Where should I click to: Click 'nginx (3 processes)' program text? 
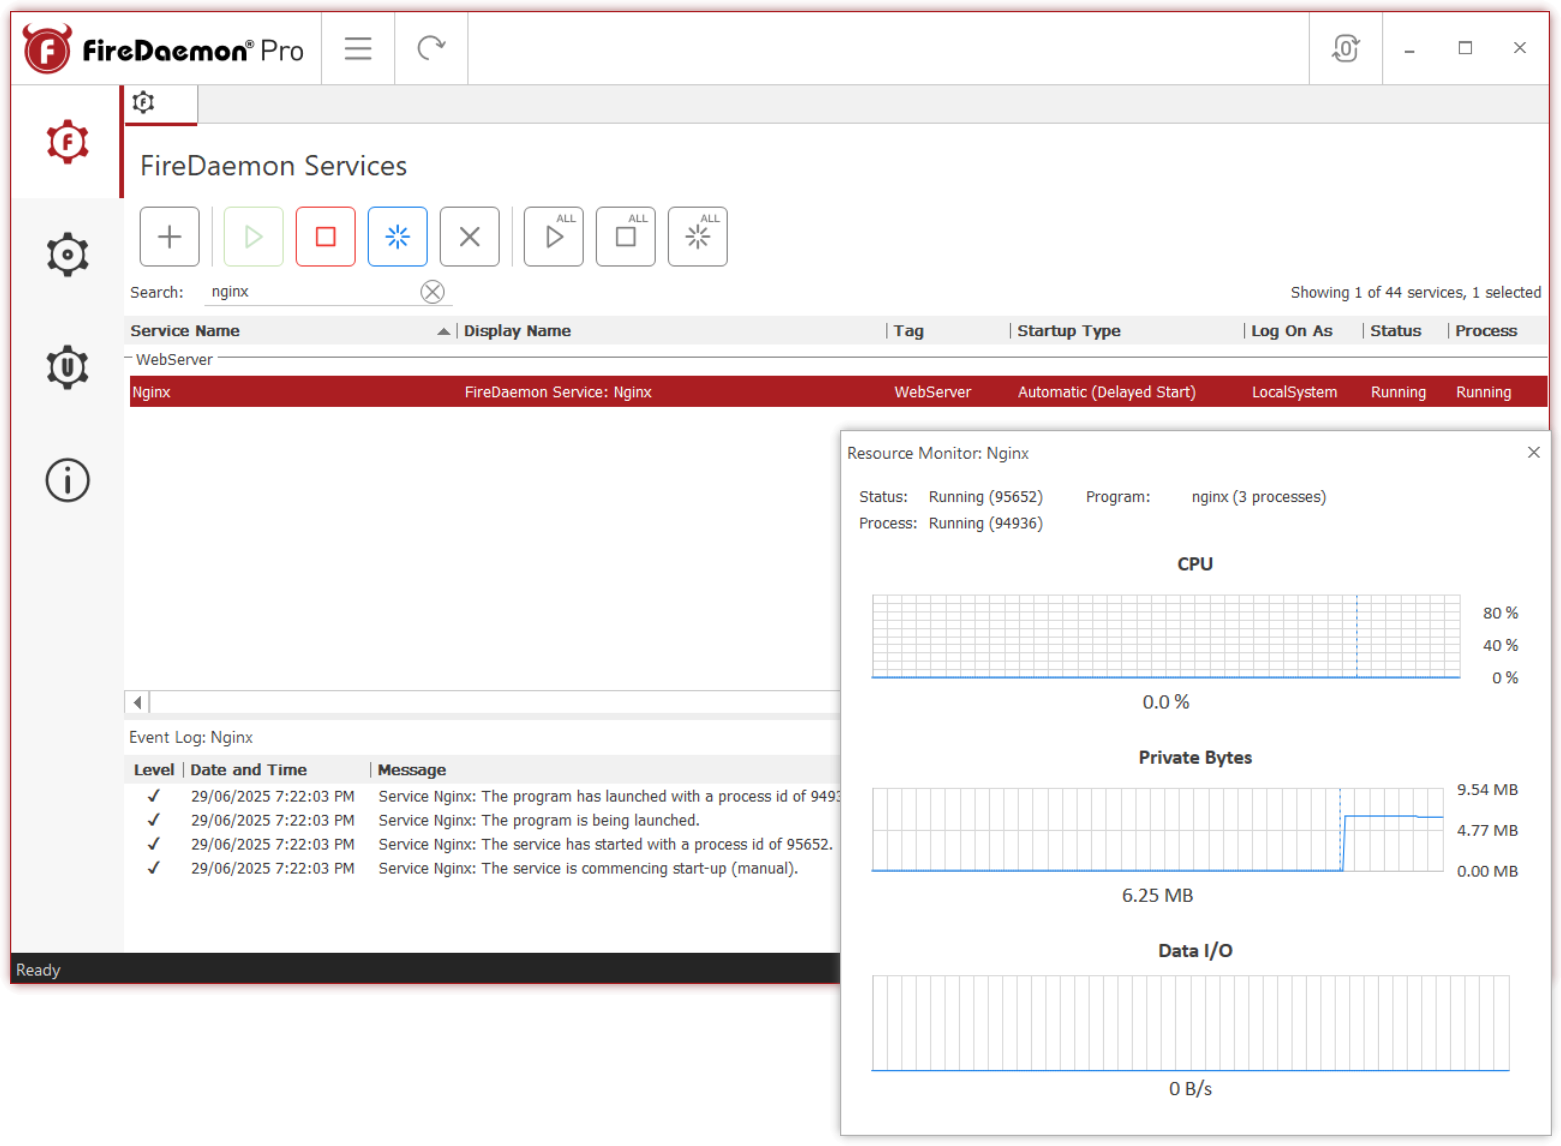pos(1259,497)
